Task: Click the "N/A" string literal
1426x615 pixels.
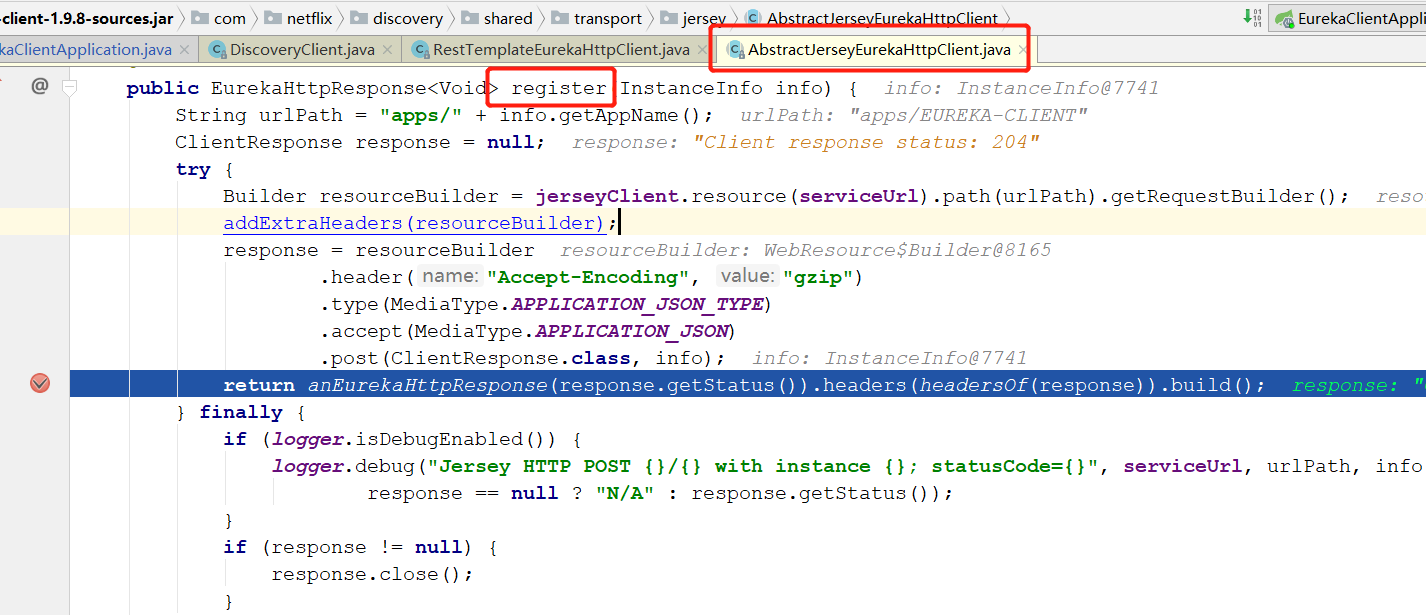Action: pyautogui.click(x=624, y=493)
